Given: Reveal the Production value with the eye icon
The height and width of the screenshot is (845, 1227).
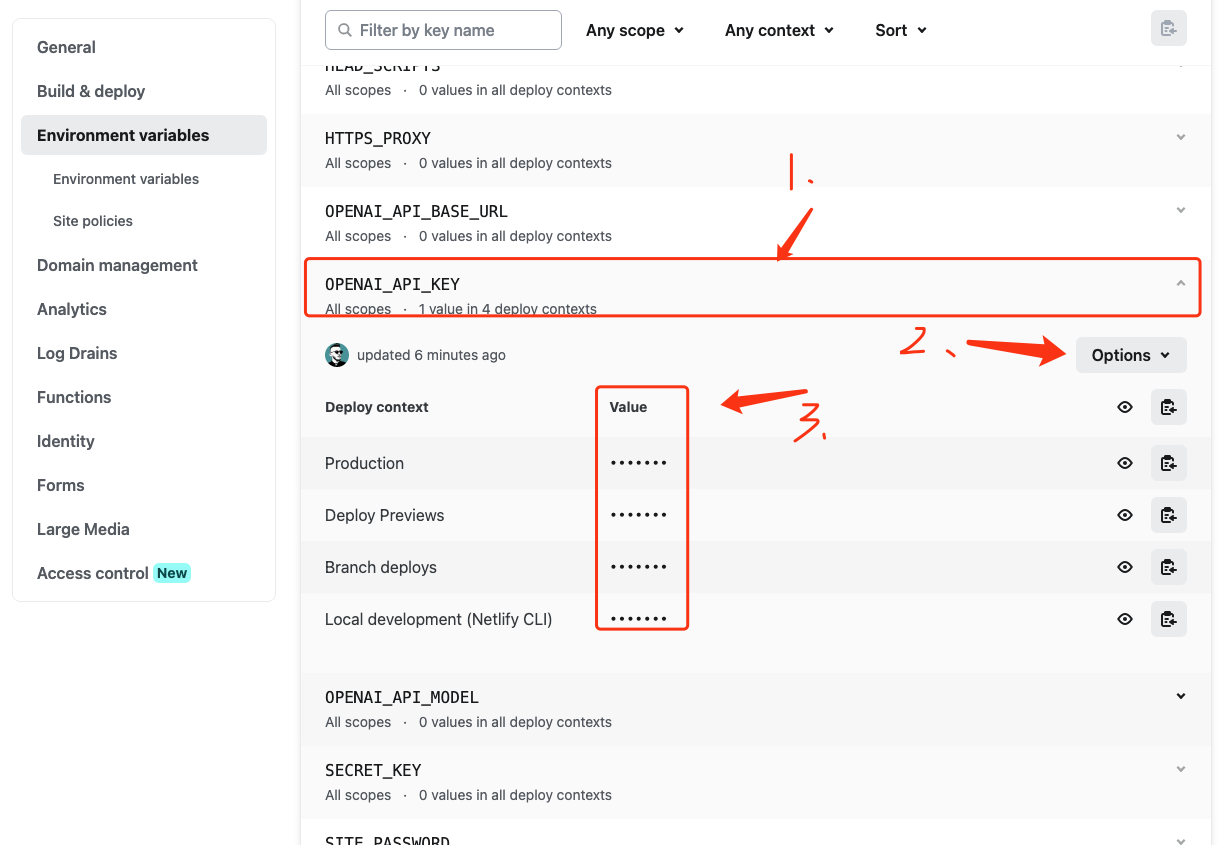Looking at the screenshot, I should [x=1125, y=463].
